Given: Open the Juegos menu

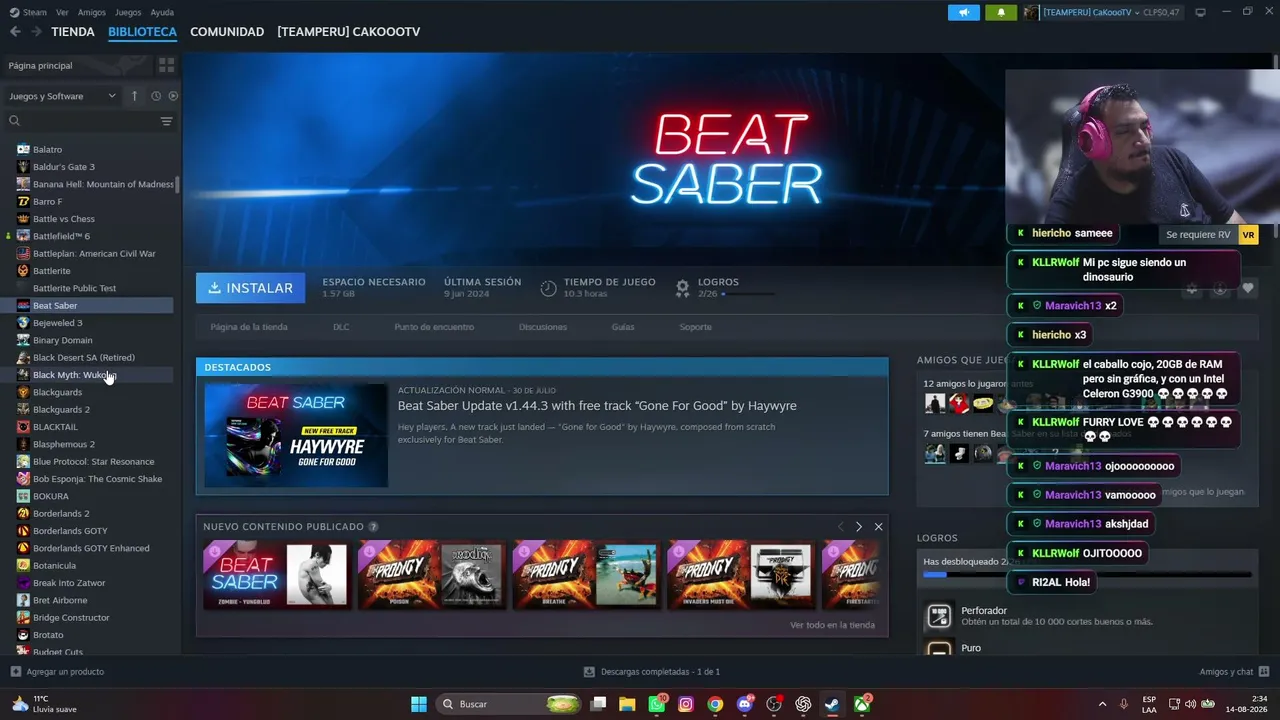Looking at the screenshot, I should pyautogui.click(x=128, y=12).
